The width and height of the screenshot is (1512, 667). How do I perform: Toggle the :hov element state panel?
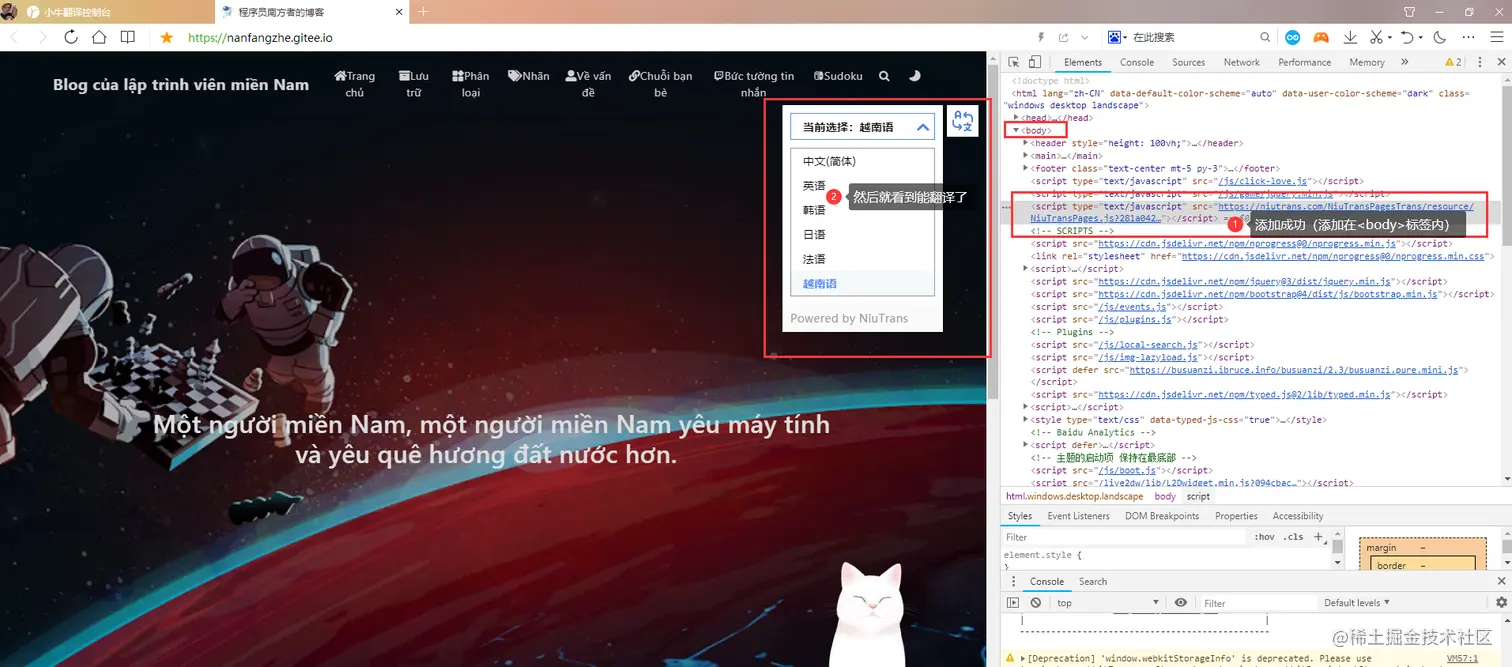coord(1264,537)
